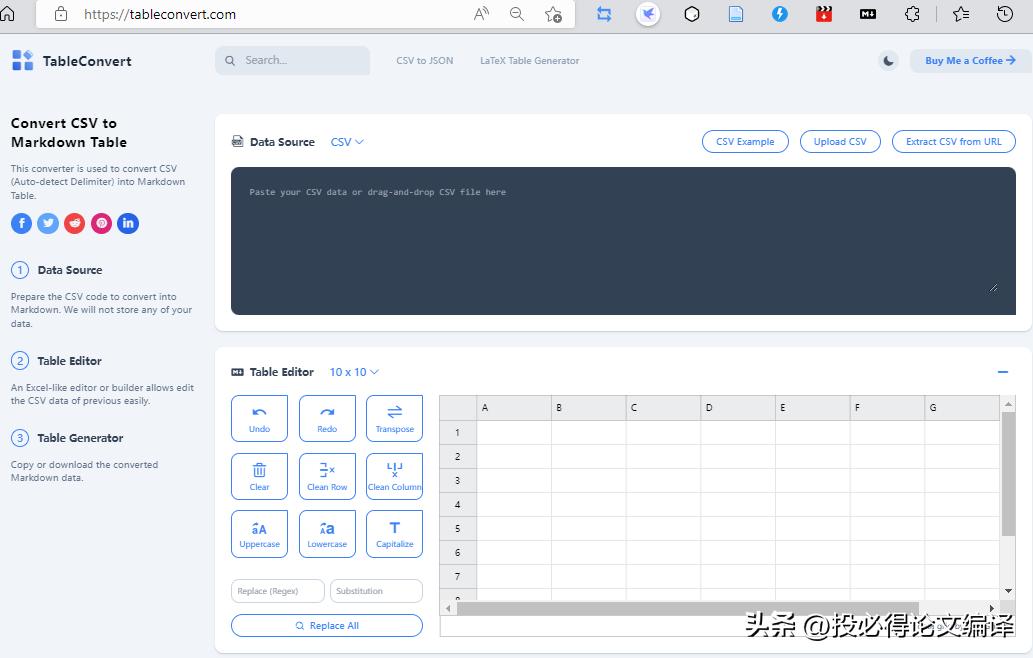
Task: Click the table horizontal scrollbar thumb
Action: point(688,608)
